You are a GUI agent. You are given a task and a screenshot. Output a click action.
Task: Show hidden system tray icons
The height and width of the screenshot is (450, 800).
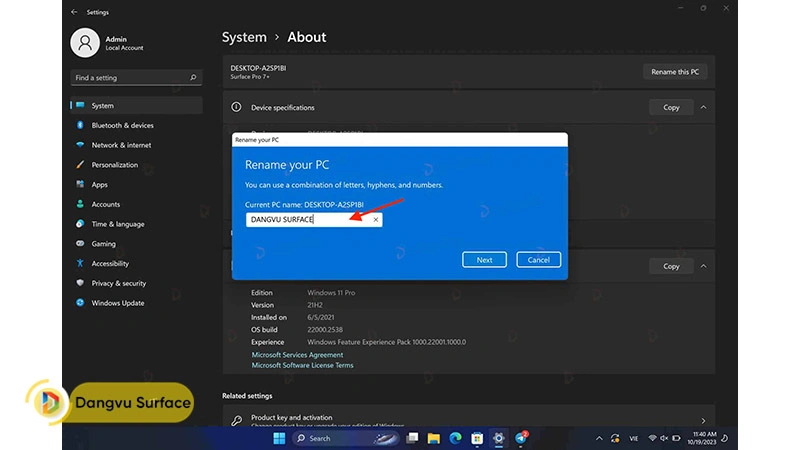coord(599,438)
